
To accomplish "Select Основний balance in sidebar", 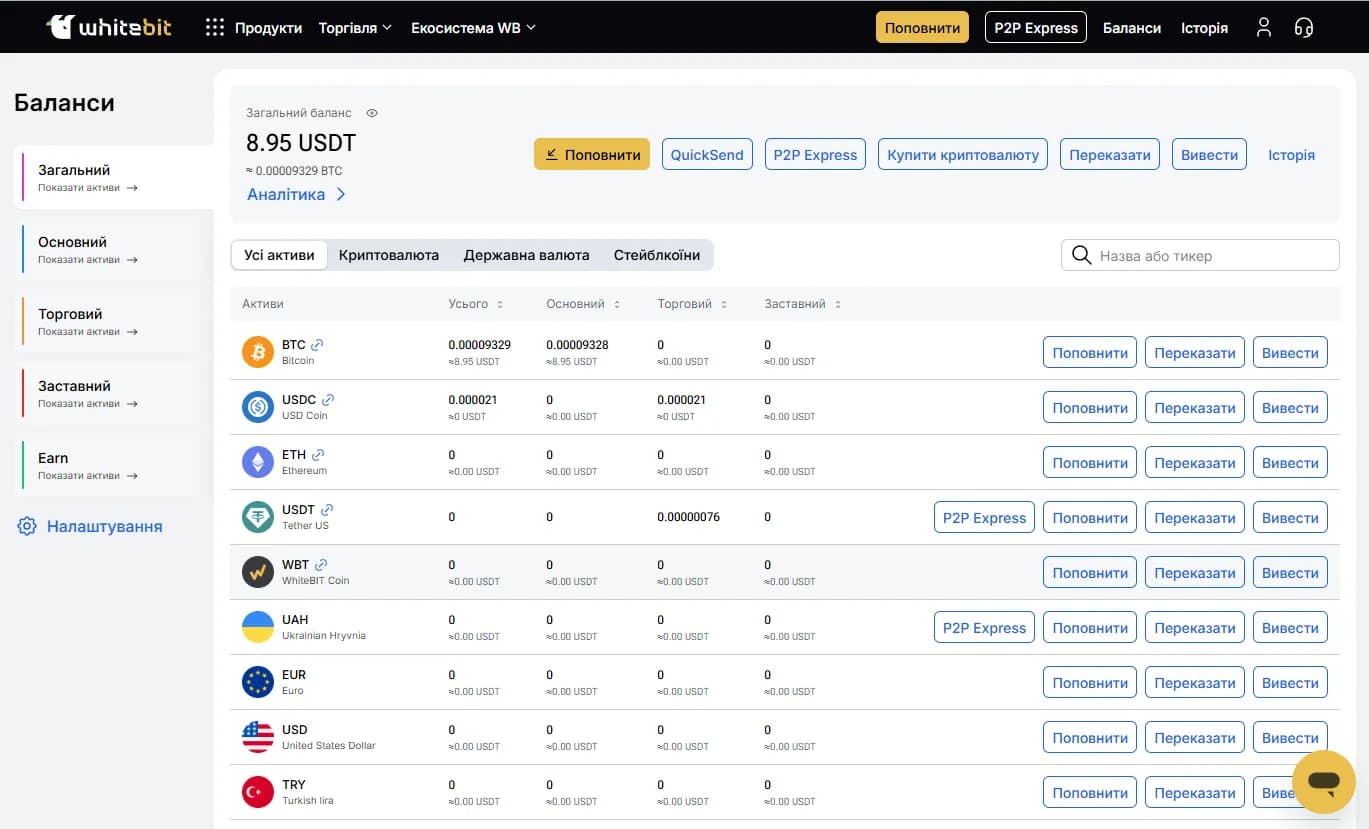I will [x=114, y=249].
